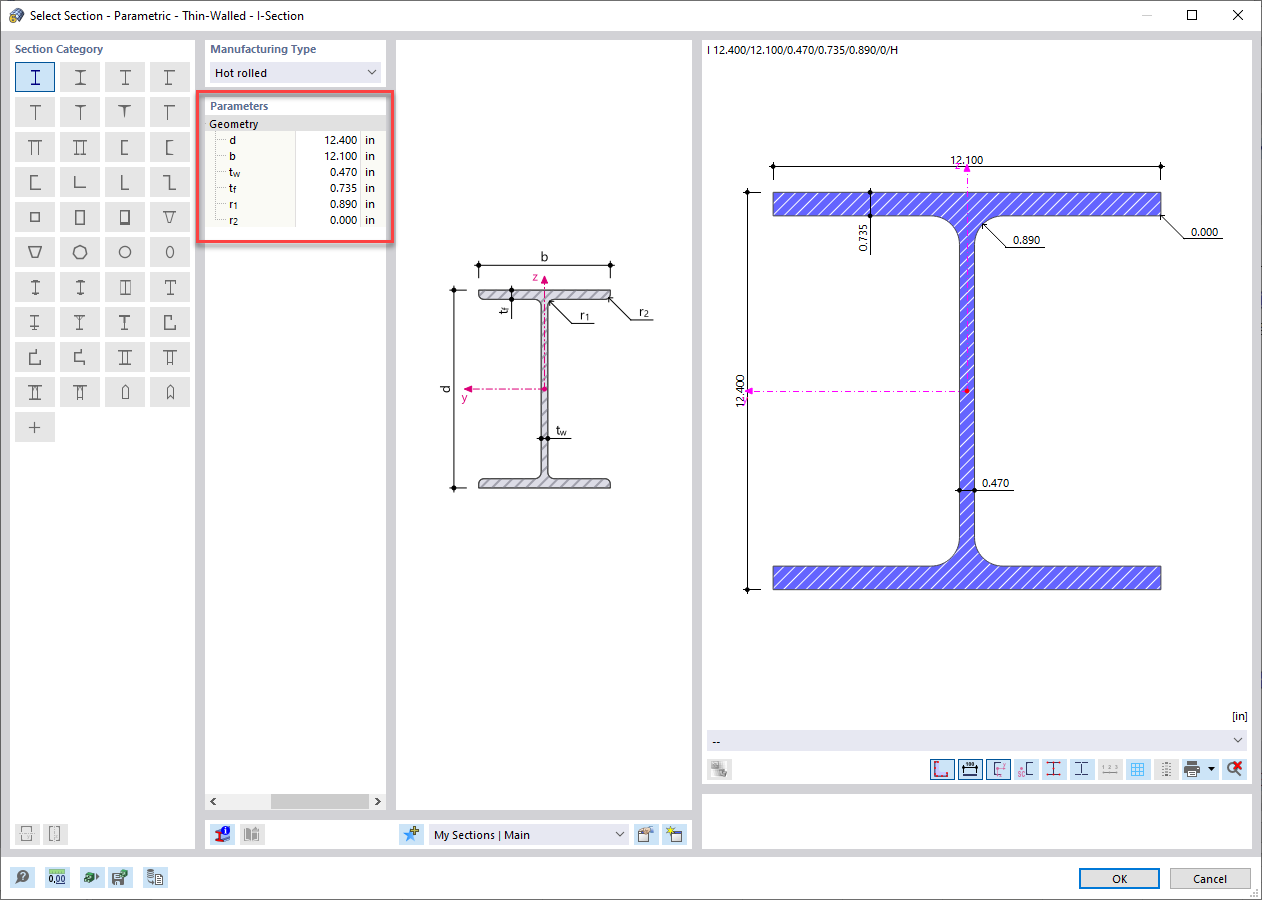1262x900 pixels.
Task: Select the hollow circle section category
Action: 125,252
